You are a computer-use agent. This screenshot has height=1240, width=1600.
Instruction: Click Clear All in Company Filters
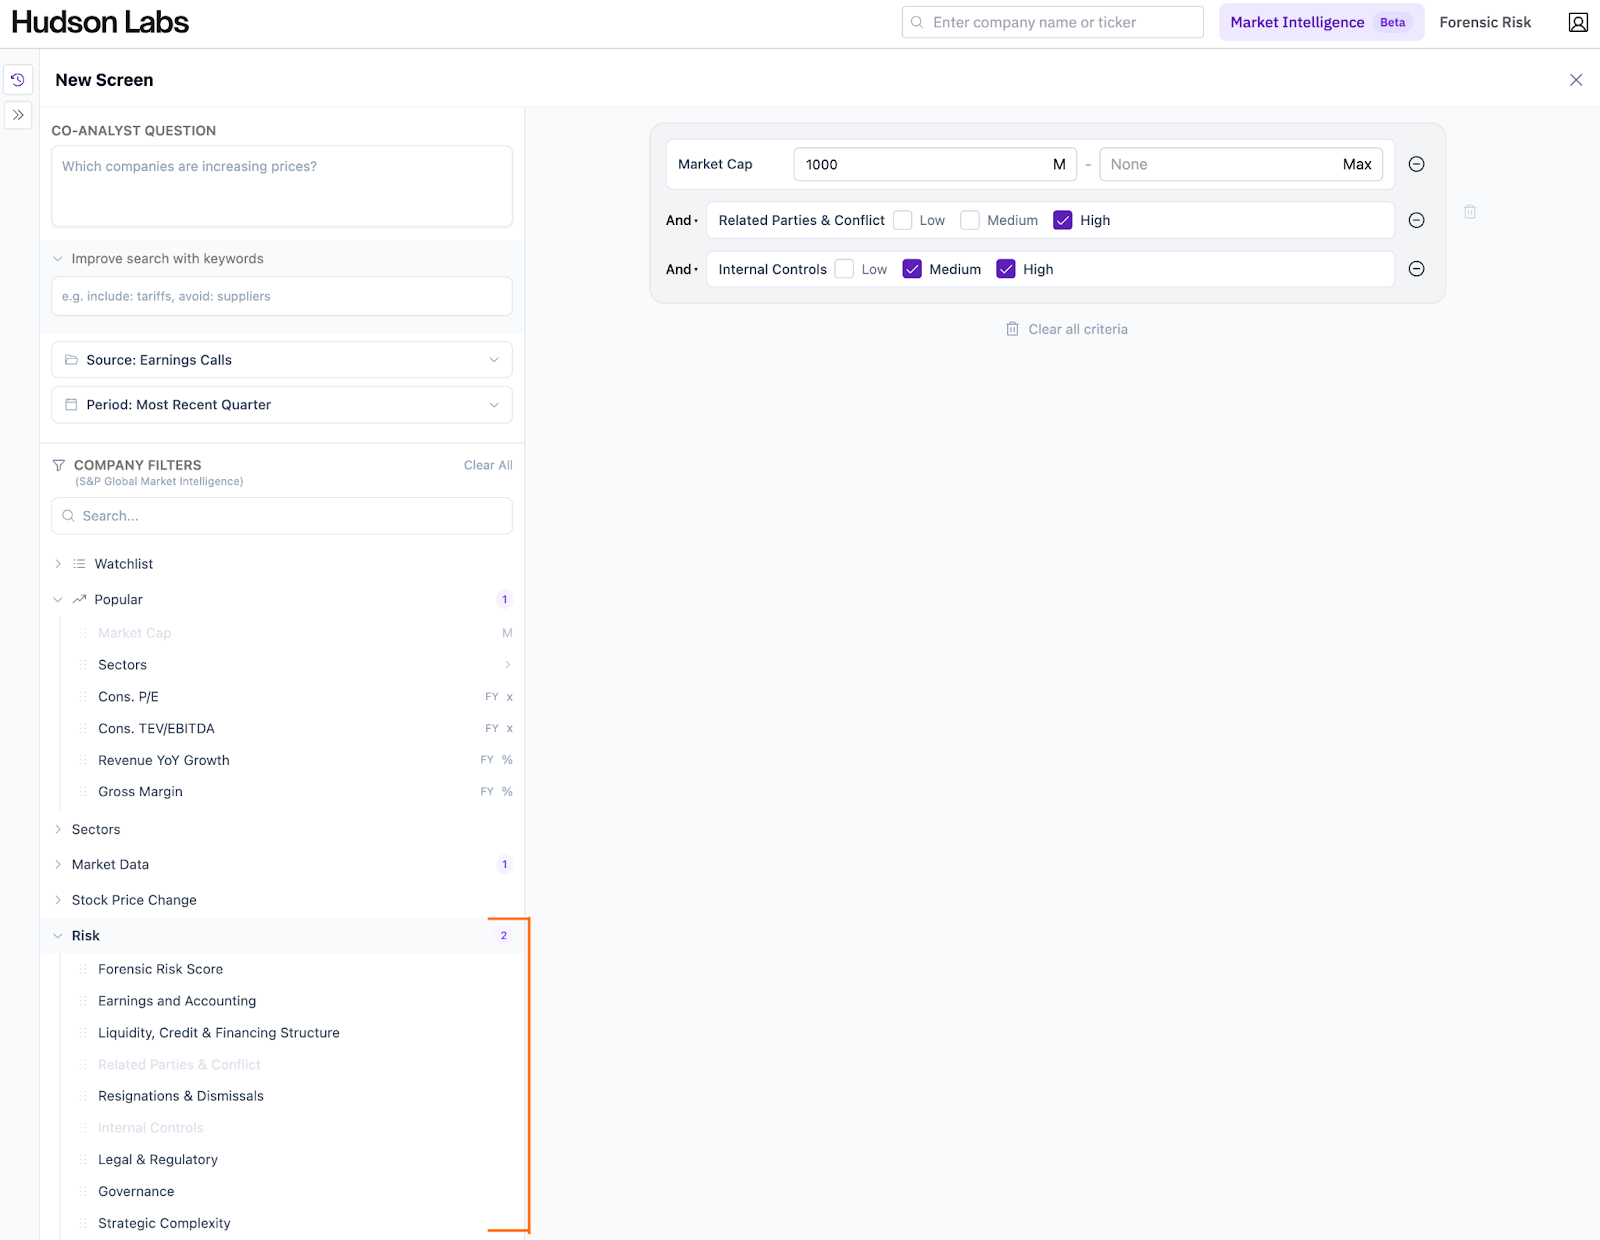click(x=488, y=465)
